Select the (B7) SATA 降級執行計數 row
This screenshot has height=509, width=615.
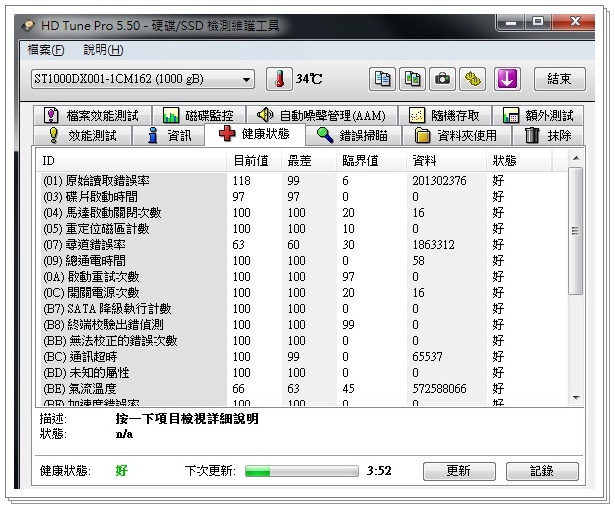pyautogui.click(x=302, y=309)
